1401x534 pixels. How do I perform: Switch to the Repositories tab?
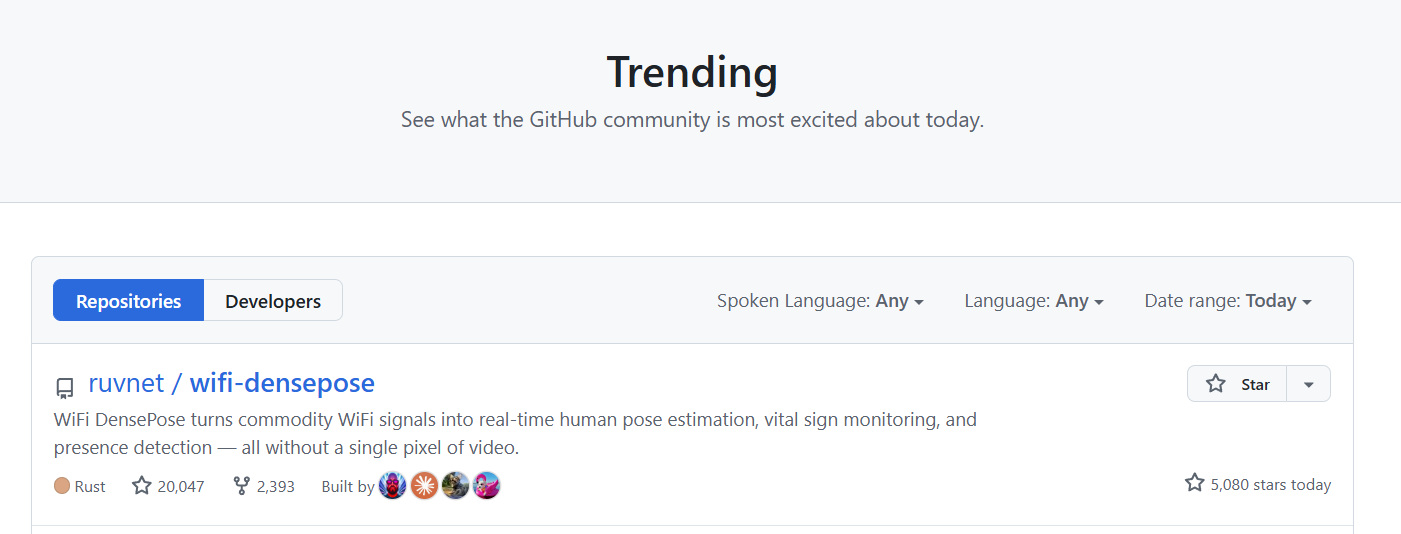click(x=128, y=301)
